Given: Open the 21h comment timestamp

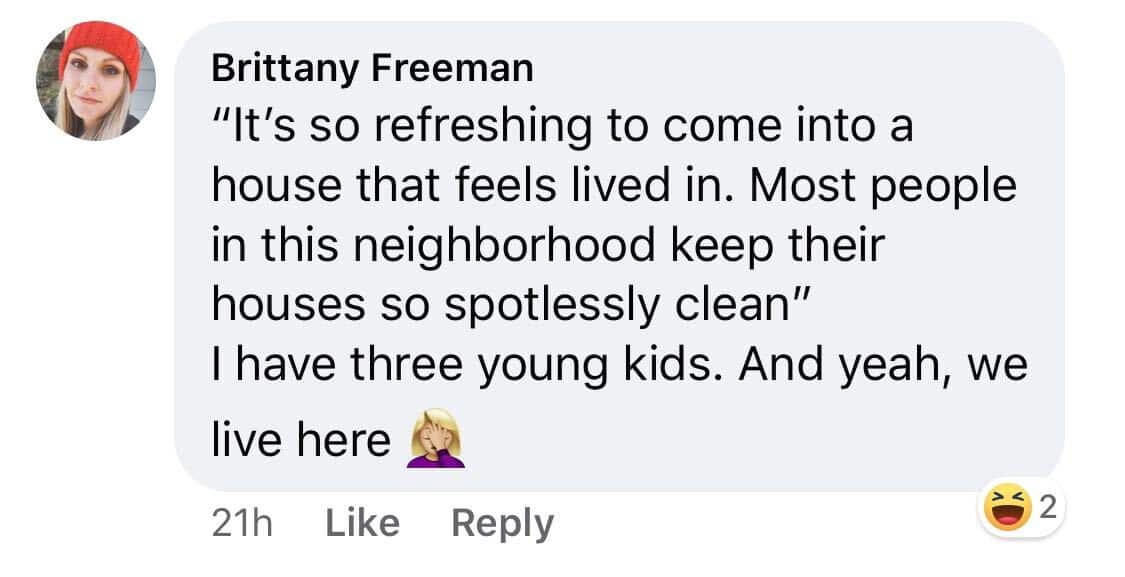Looking at the screenshot, I should point(242,524).
